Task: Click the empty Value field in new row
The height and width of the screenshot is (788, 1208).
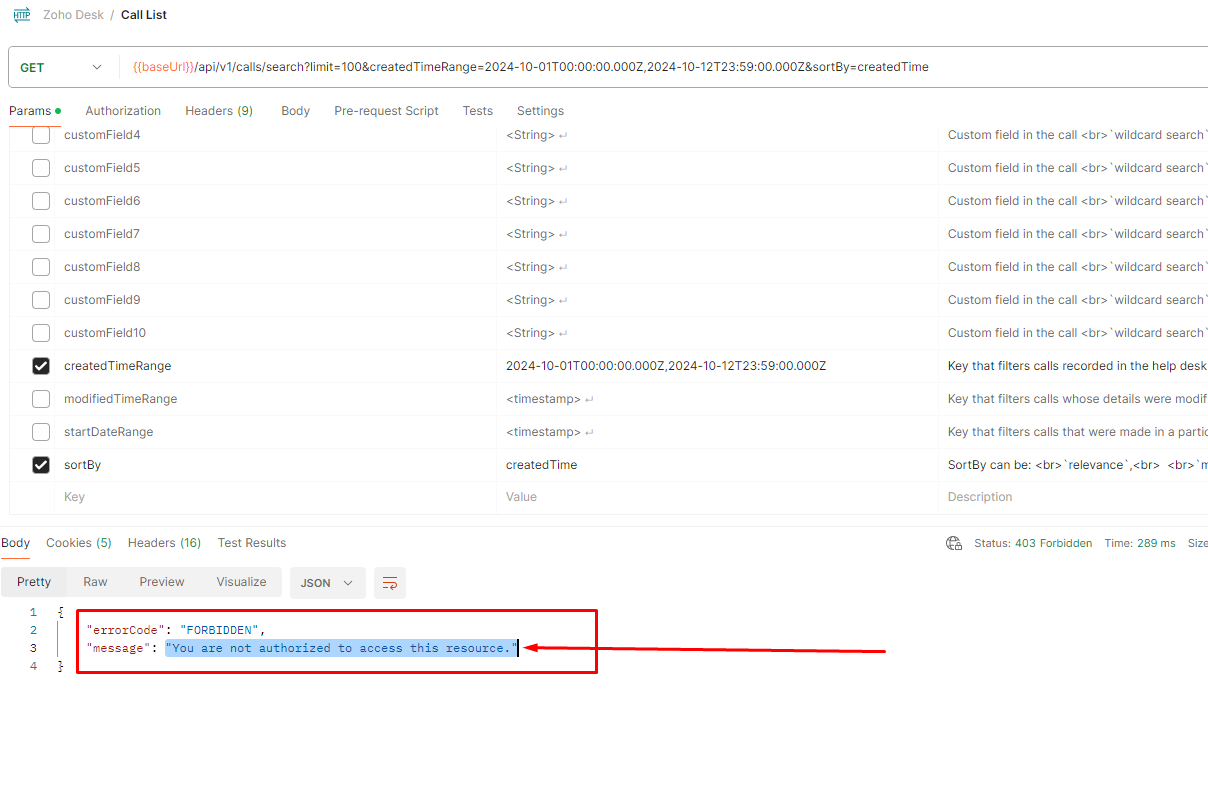Action: (x=717, y=497)
